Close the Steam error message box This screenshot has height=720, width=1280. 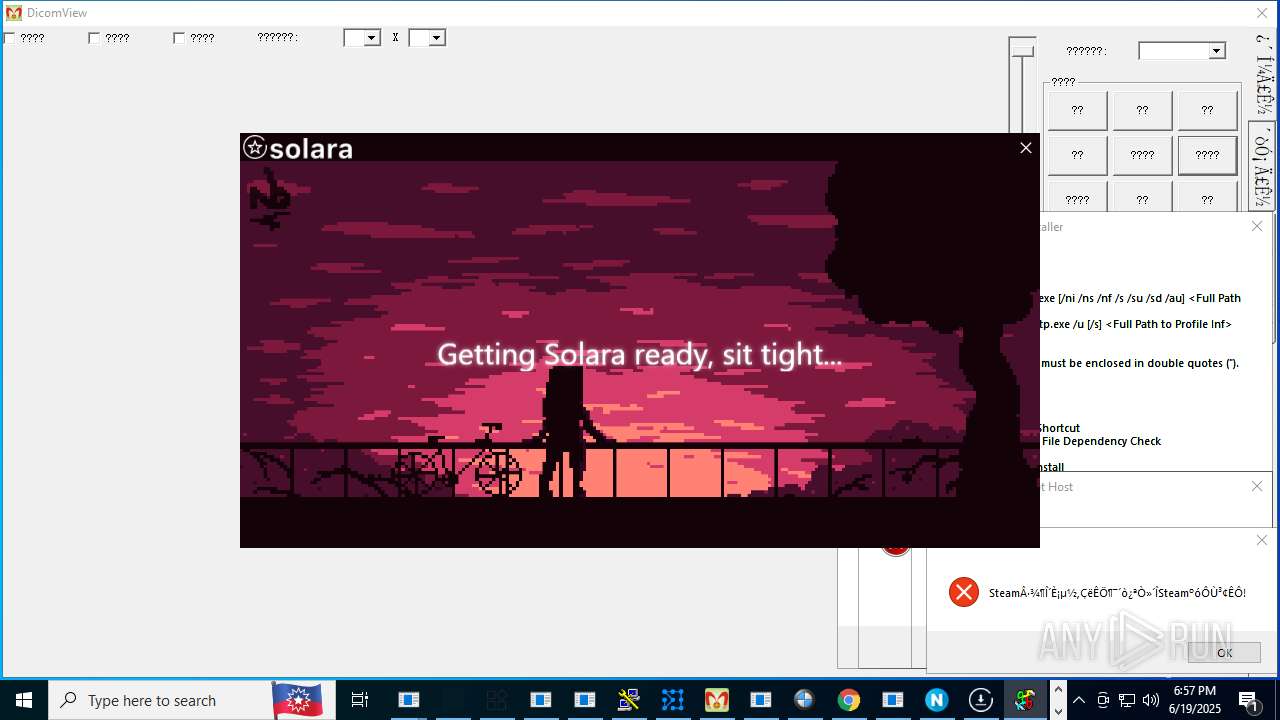1261,540
